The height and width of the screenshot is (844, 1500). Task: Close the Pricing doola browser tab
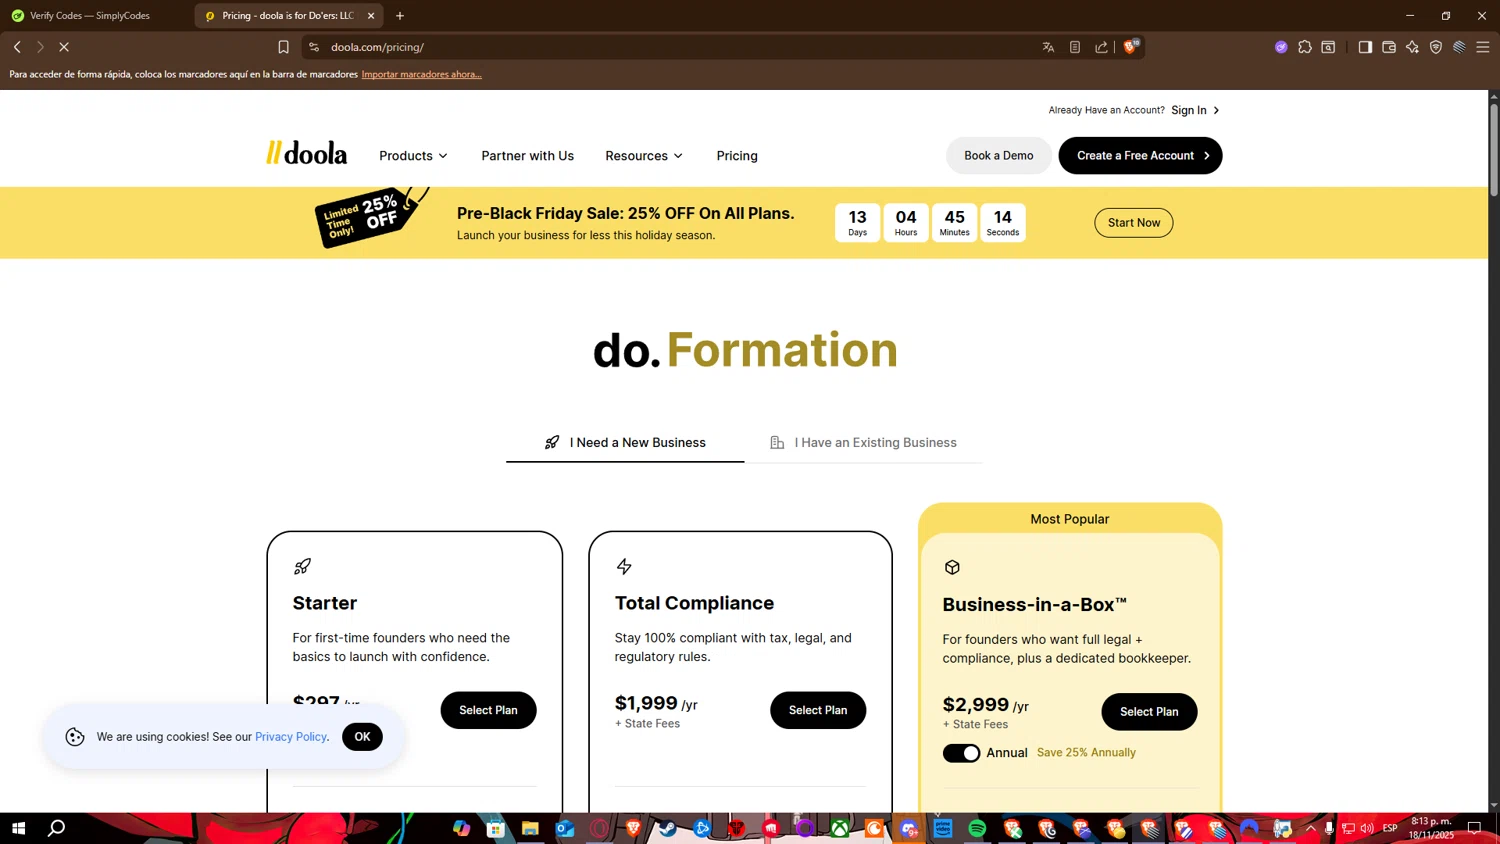[x=371, y=16]
